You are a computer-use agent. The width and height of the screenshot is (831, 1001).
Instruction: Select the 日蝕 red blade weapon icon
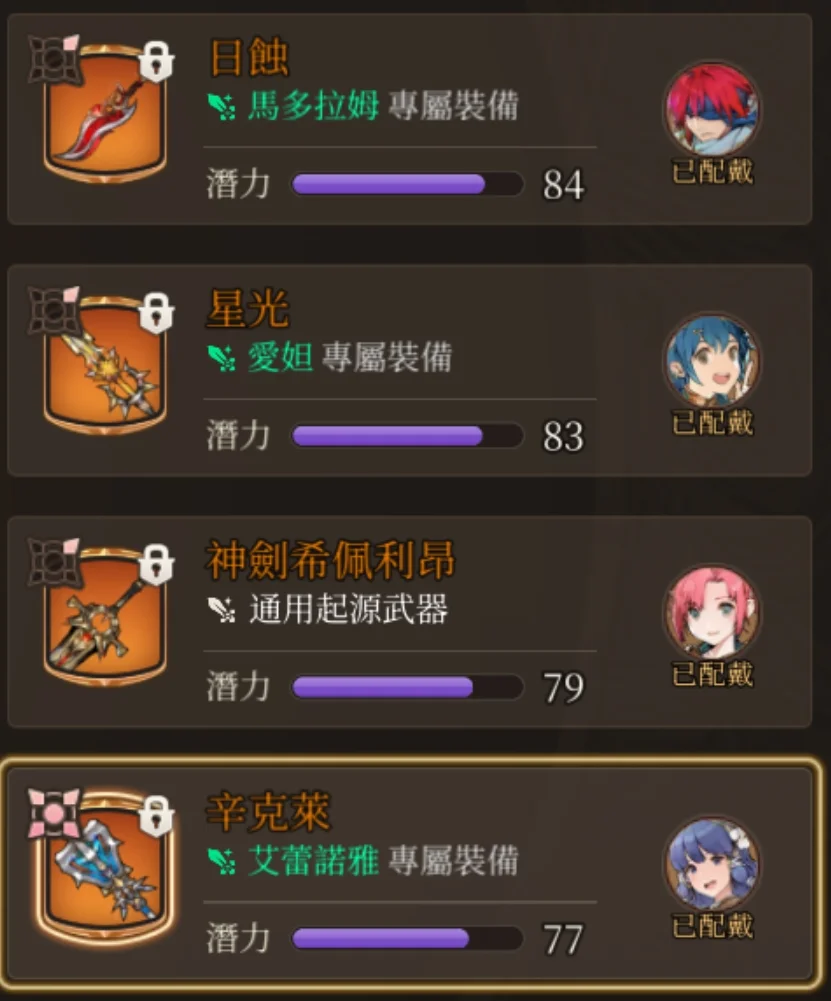point(105,116)
